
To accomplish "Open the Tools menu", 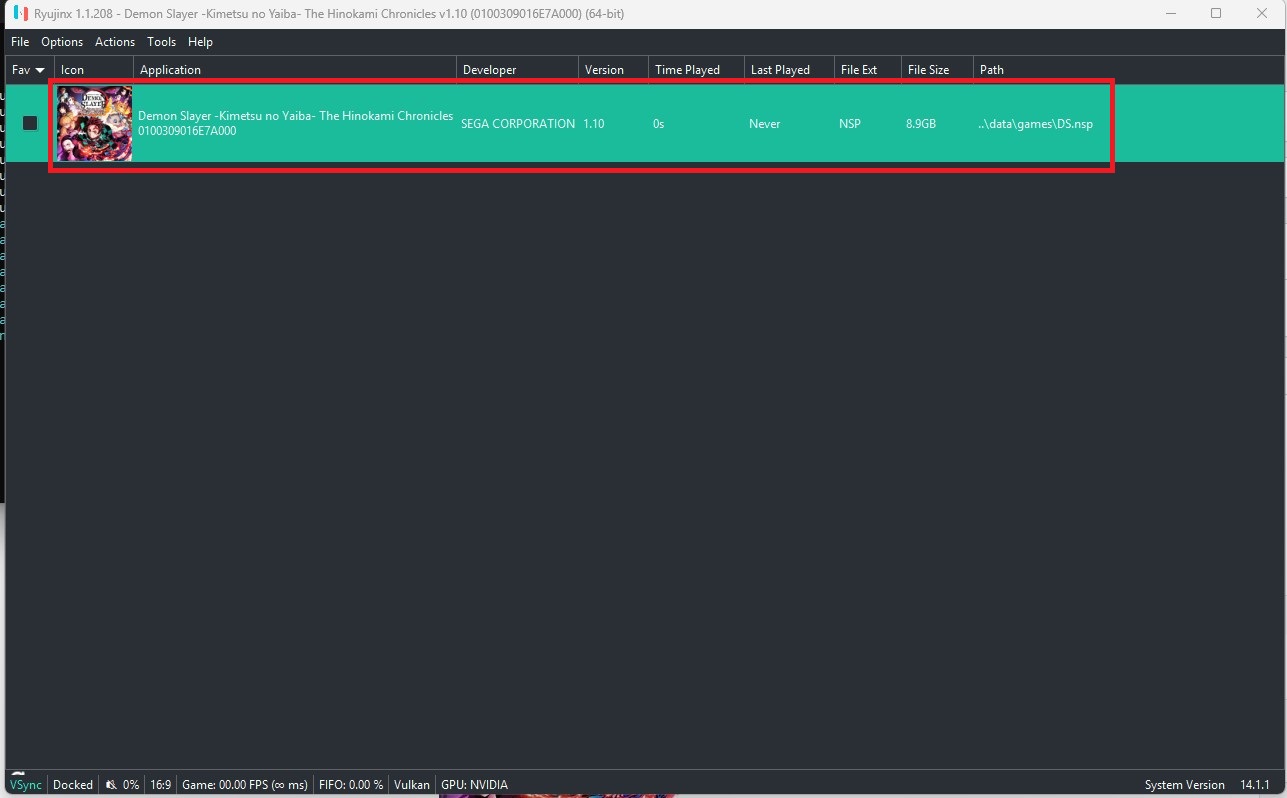I will 161,42.
